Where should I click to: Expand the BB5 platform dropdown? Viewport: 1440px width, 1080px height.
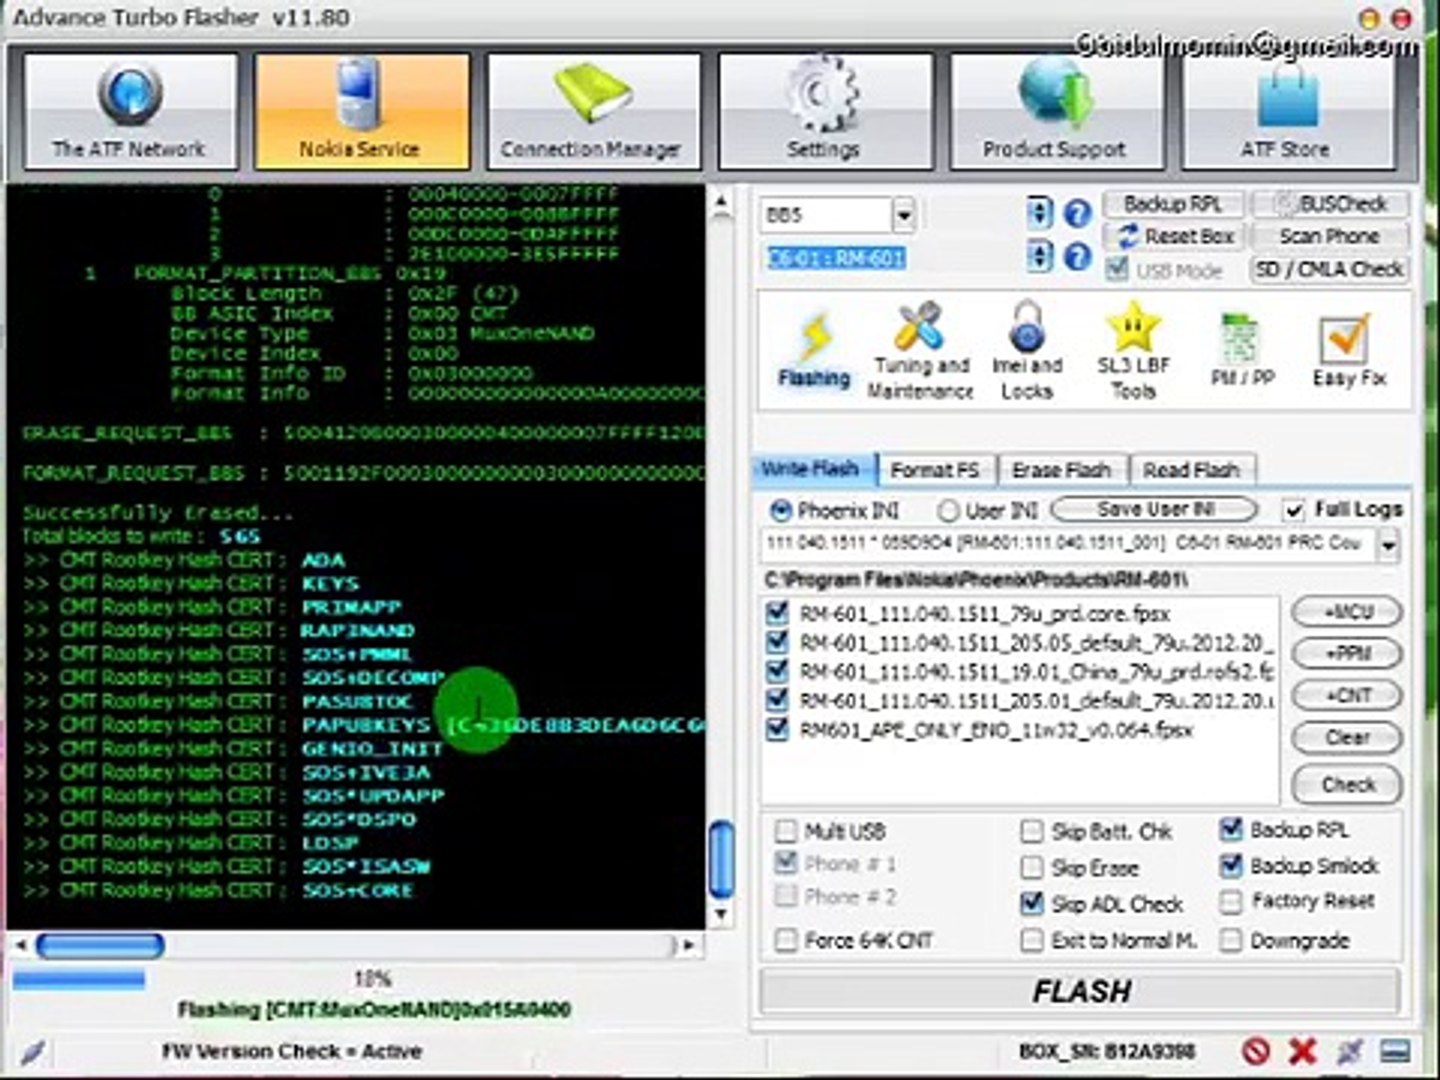pyautogui.click(x=903, y=214)
